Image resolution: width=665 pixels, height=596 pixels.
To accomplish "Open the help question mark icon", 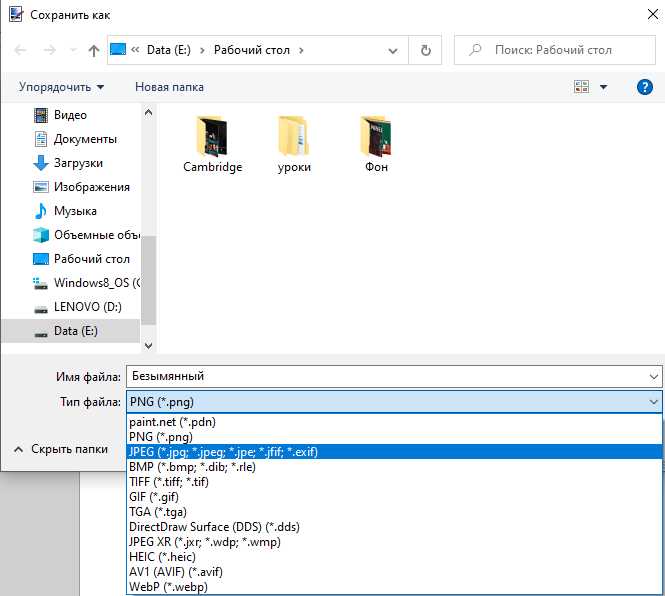I will point(645,87).
